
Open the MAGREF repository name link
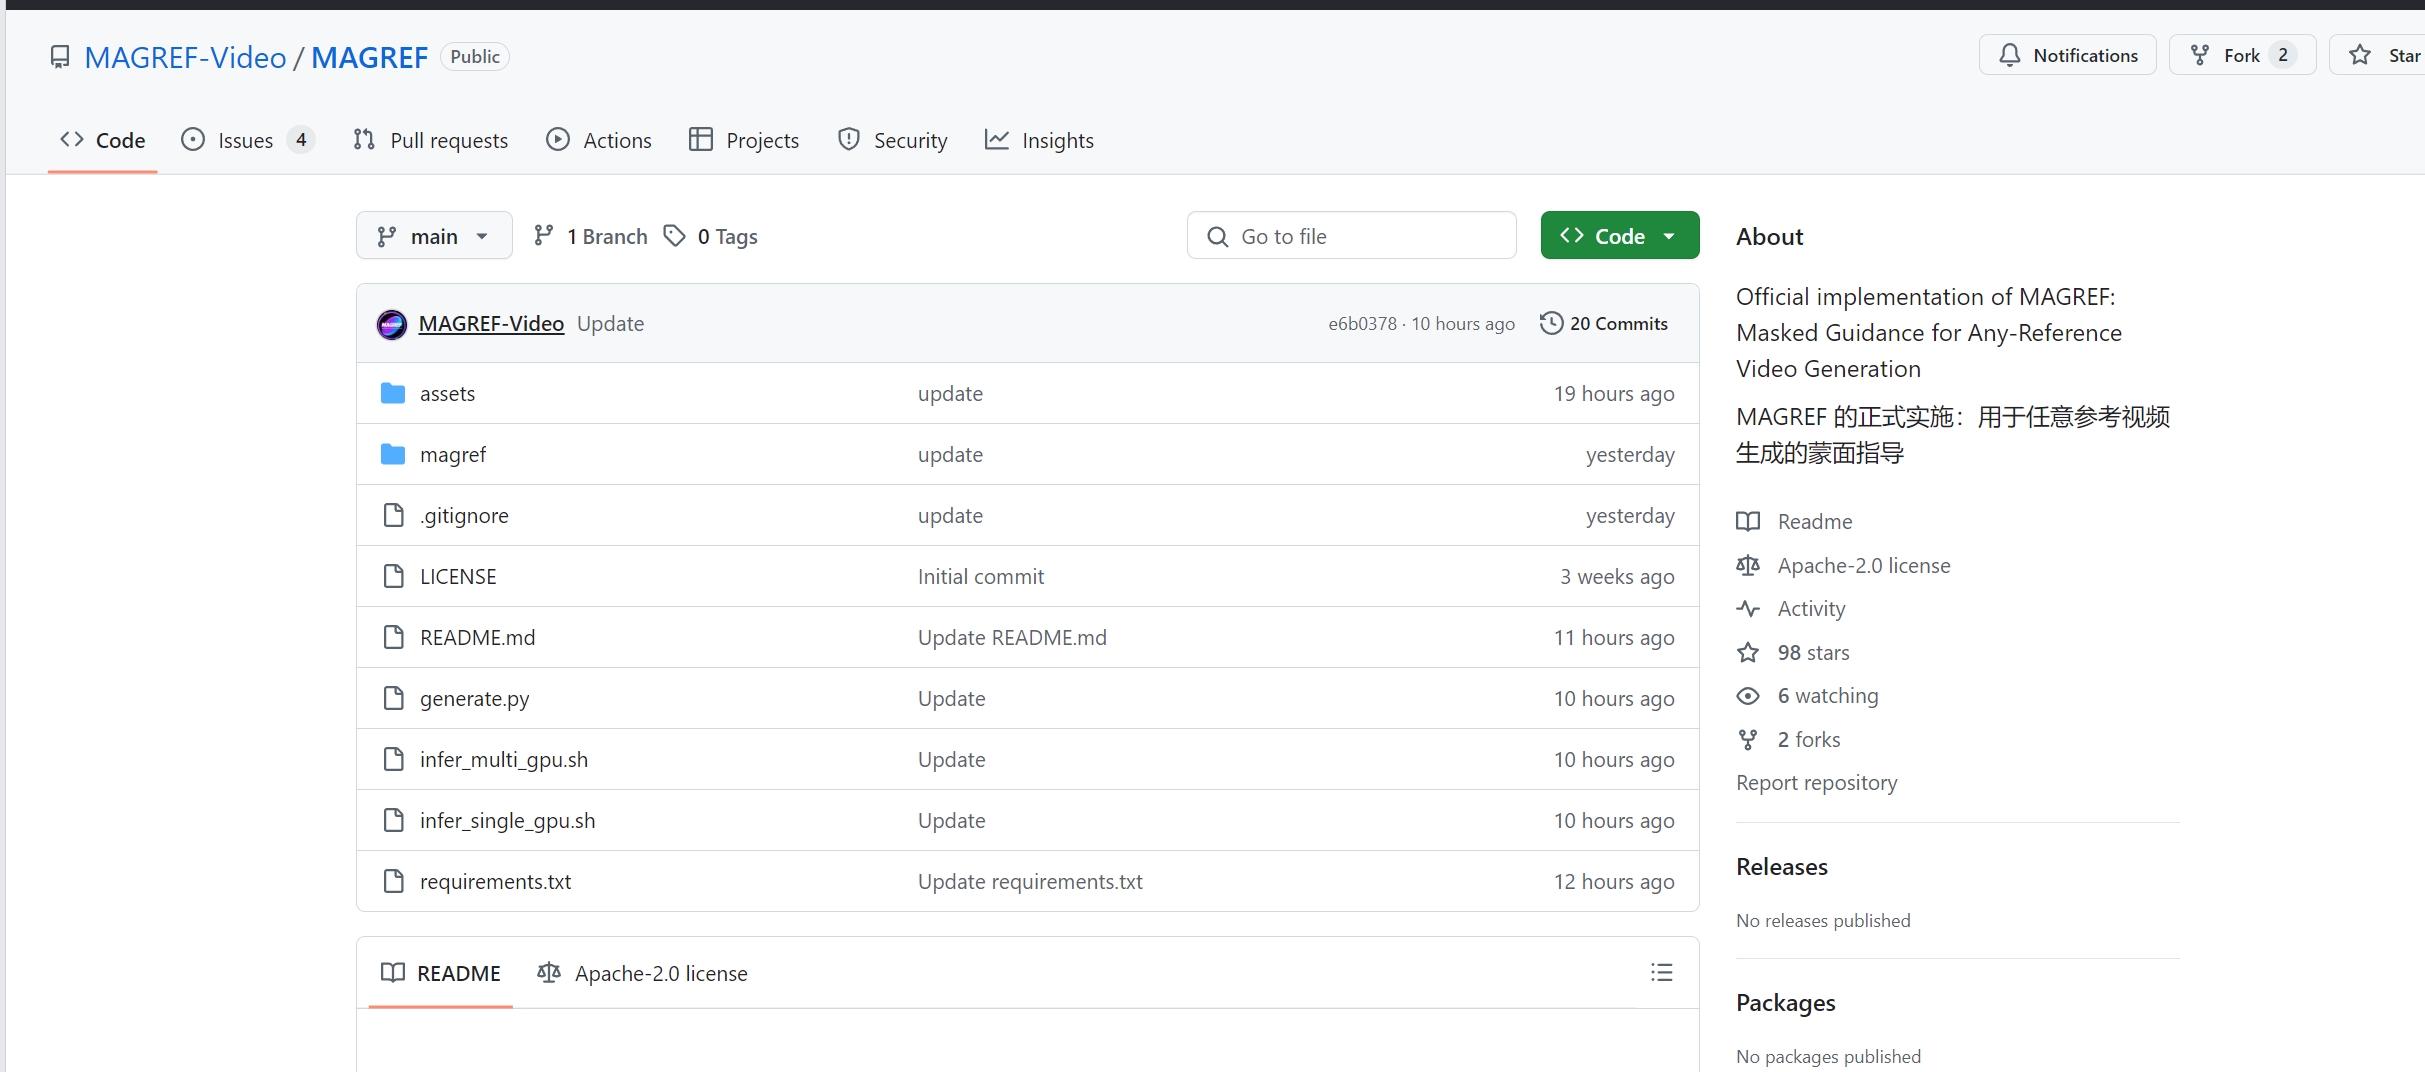coord(370,57)
